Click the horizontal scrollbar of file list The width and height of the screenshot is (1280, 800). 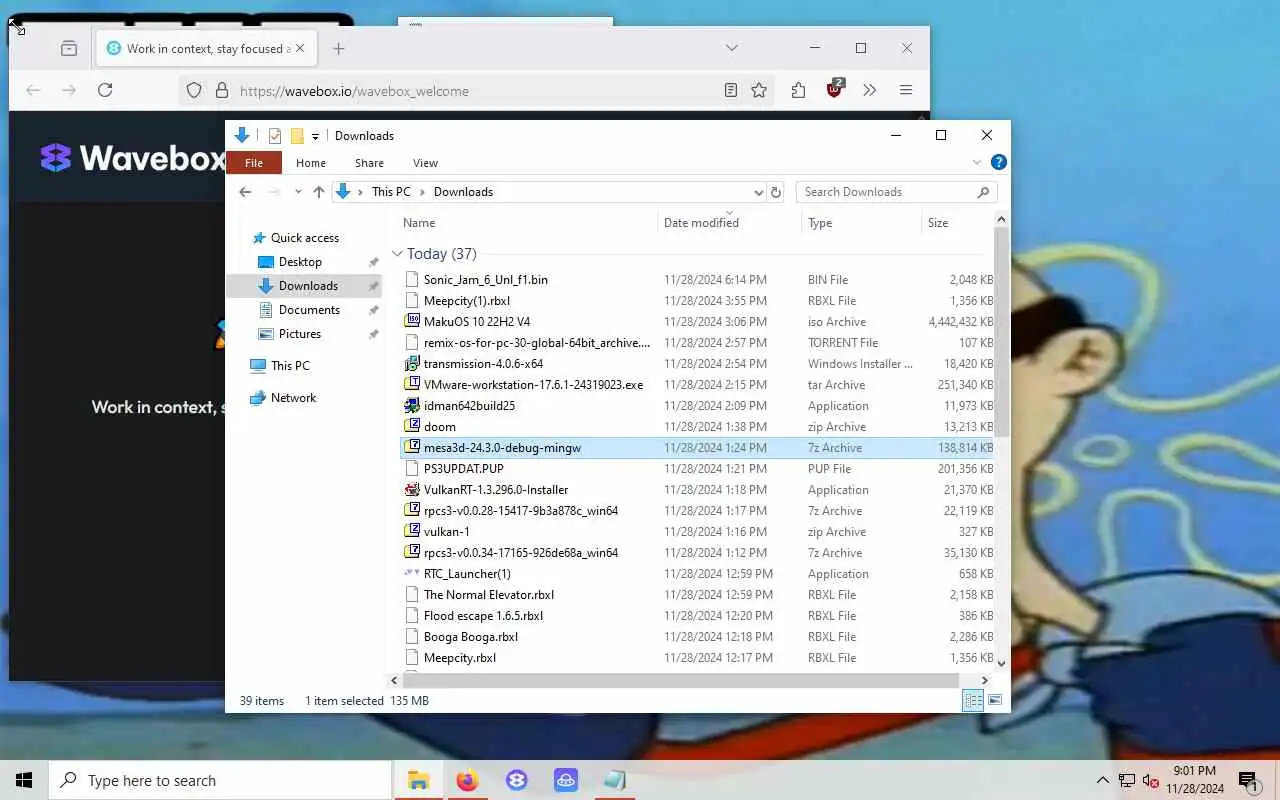[x=682, y=680]
